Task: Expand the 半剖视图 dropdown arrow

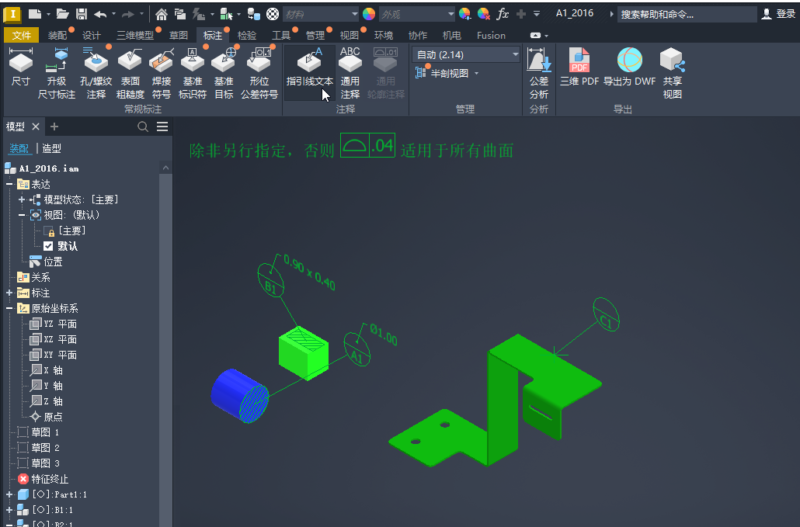Action: pos(477,73)
